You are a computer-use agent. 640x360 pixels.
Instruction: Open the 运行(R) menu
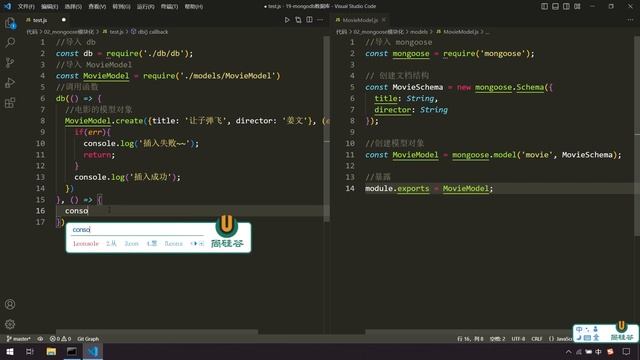(145, 7)
